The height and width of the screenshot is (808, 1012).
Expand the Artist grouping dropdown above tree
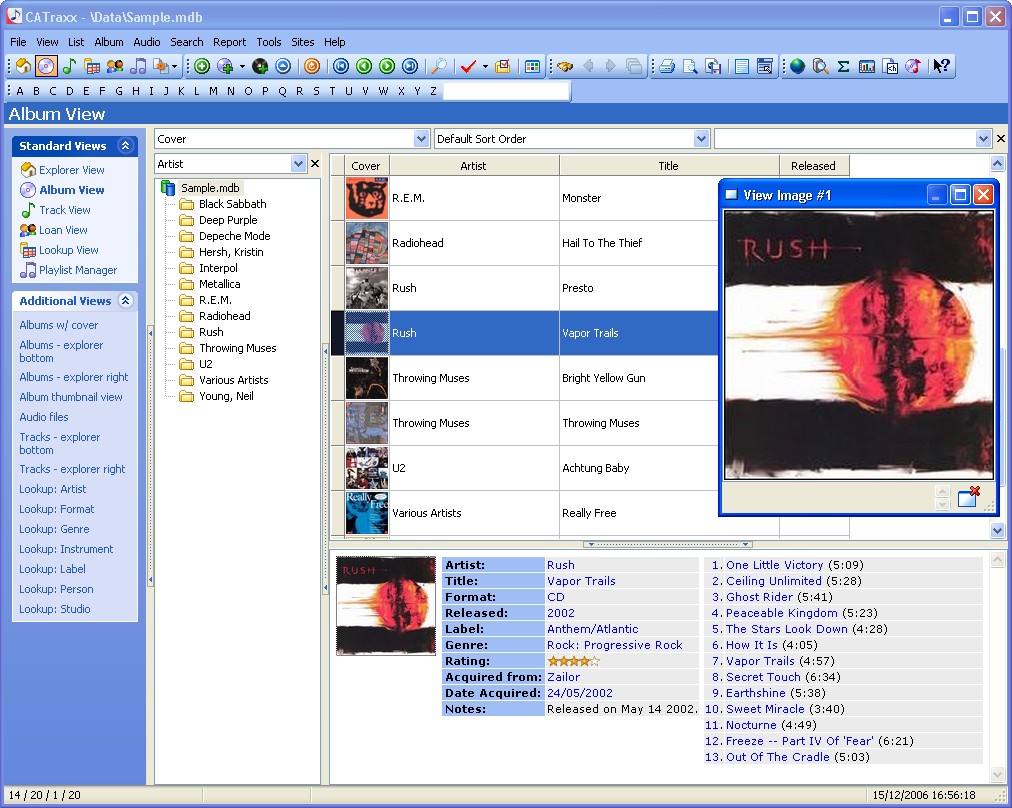tap(298, 164)
